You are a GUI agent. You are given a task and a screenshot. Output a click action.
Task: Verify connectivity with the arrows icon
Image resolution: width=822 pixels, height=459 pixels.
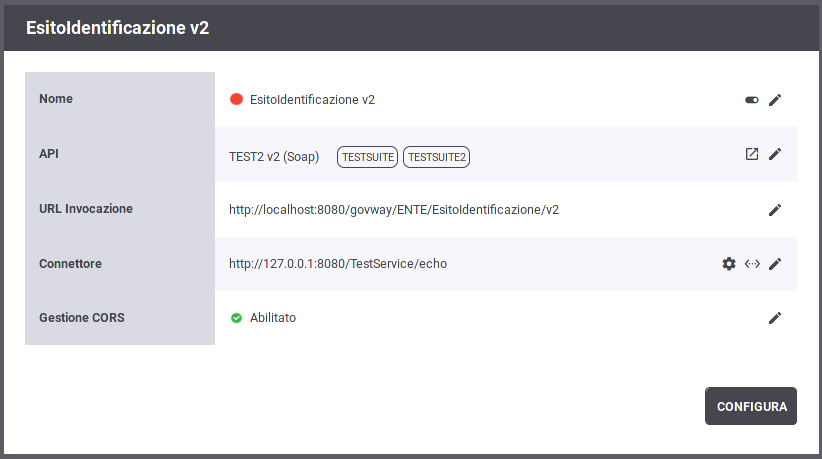752,264
